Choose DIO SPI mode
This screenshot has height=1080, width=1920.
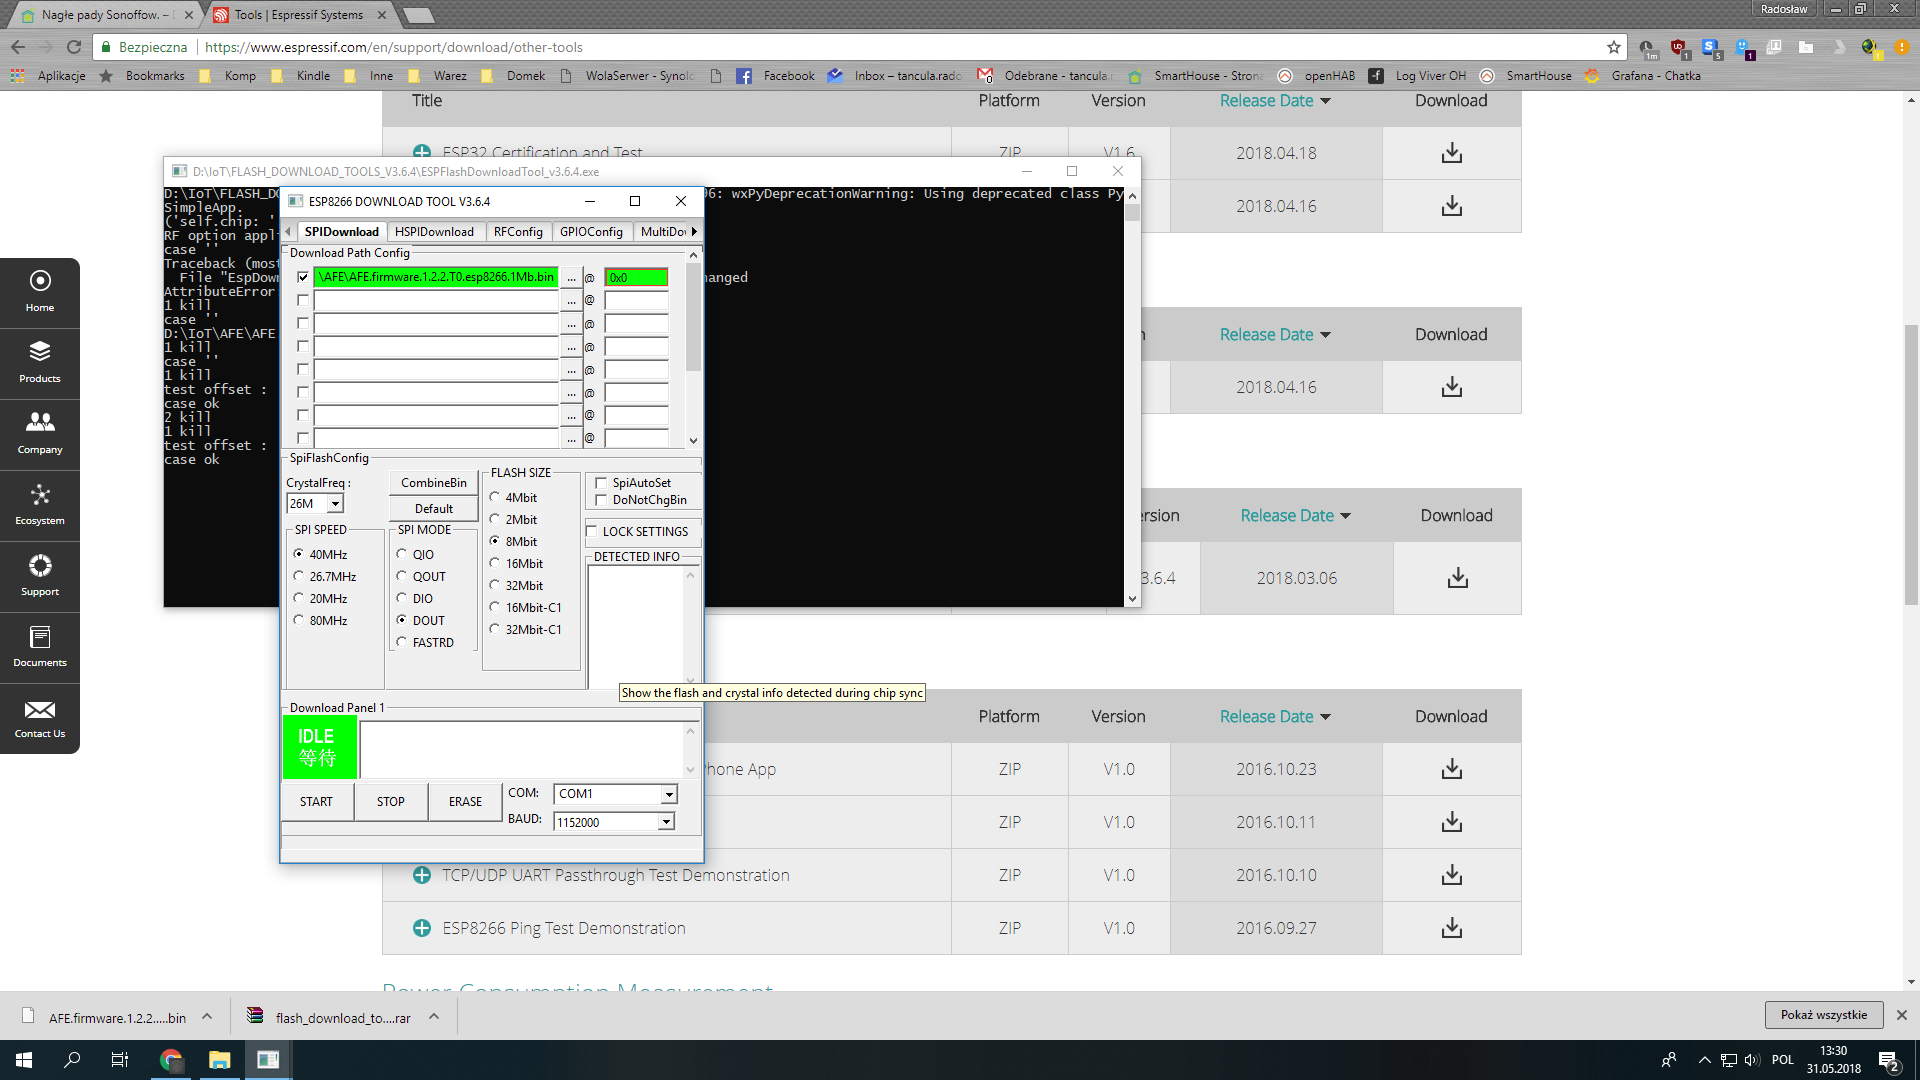tap(402, 598)
